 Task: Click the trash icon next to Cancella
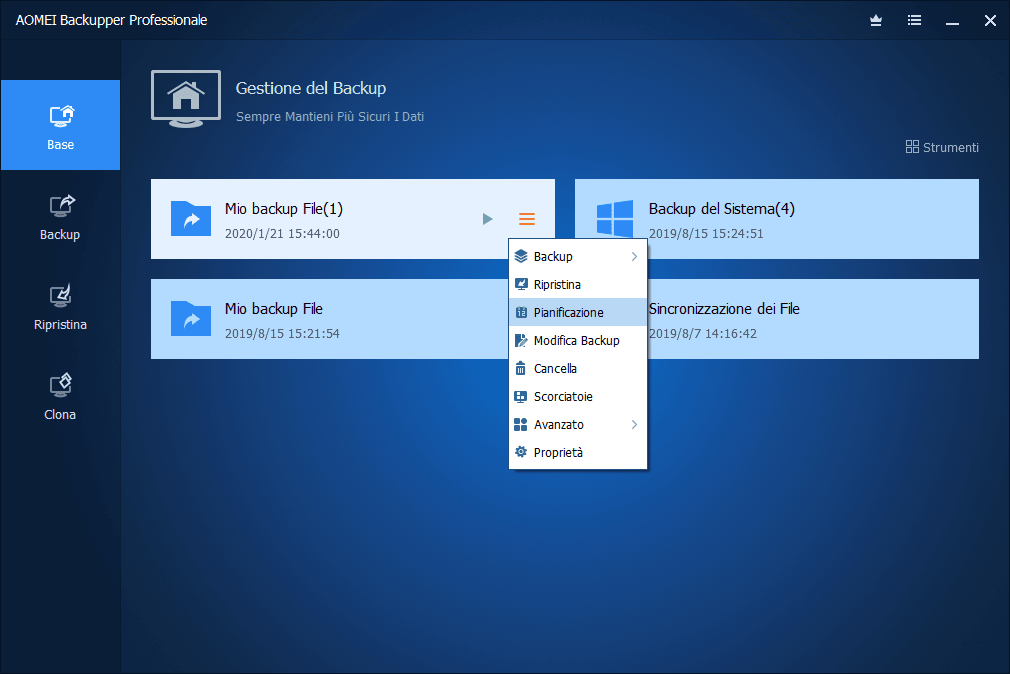tap(520, 369)
